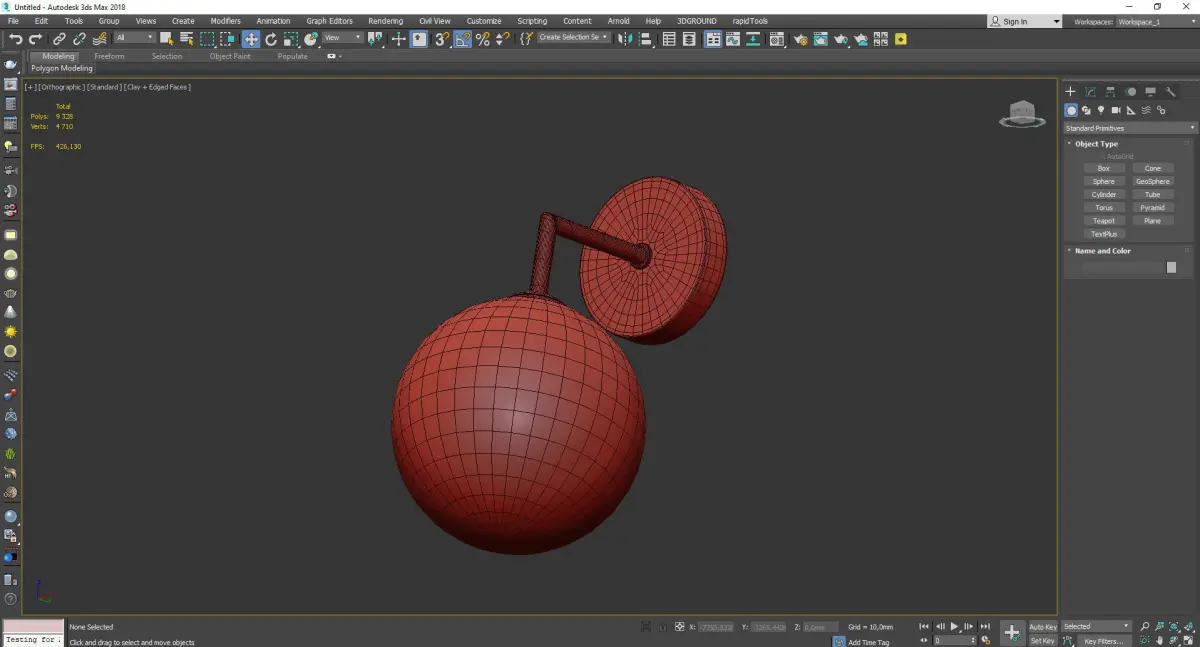Open the Standard Primitives category dropdown
The image size is (1200, 647).
point(1130,128)
